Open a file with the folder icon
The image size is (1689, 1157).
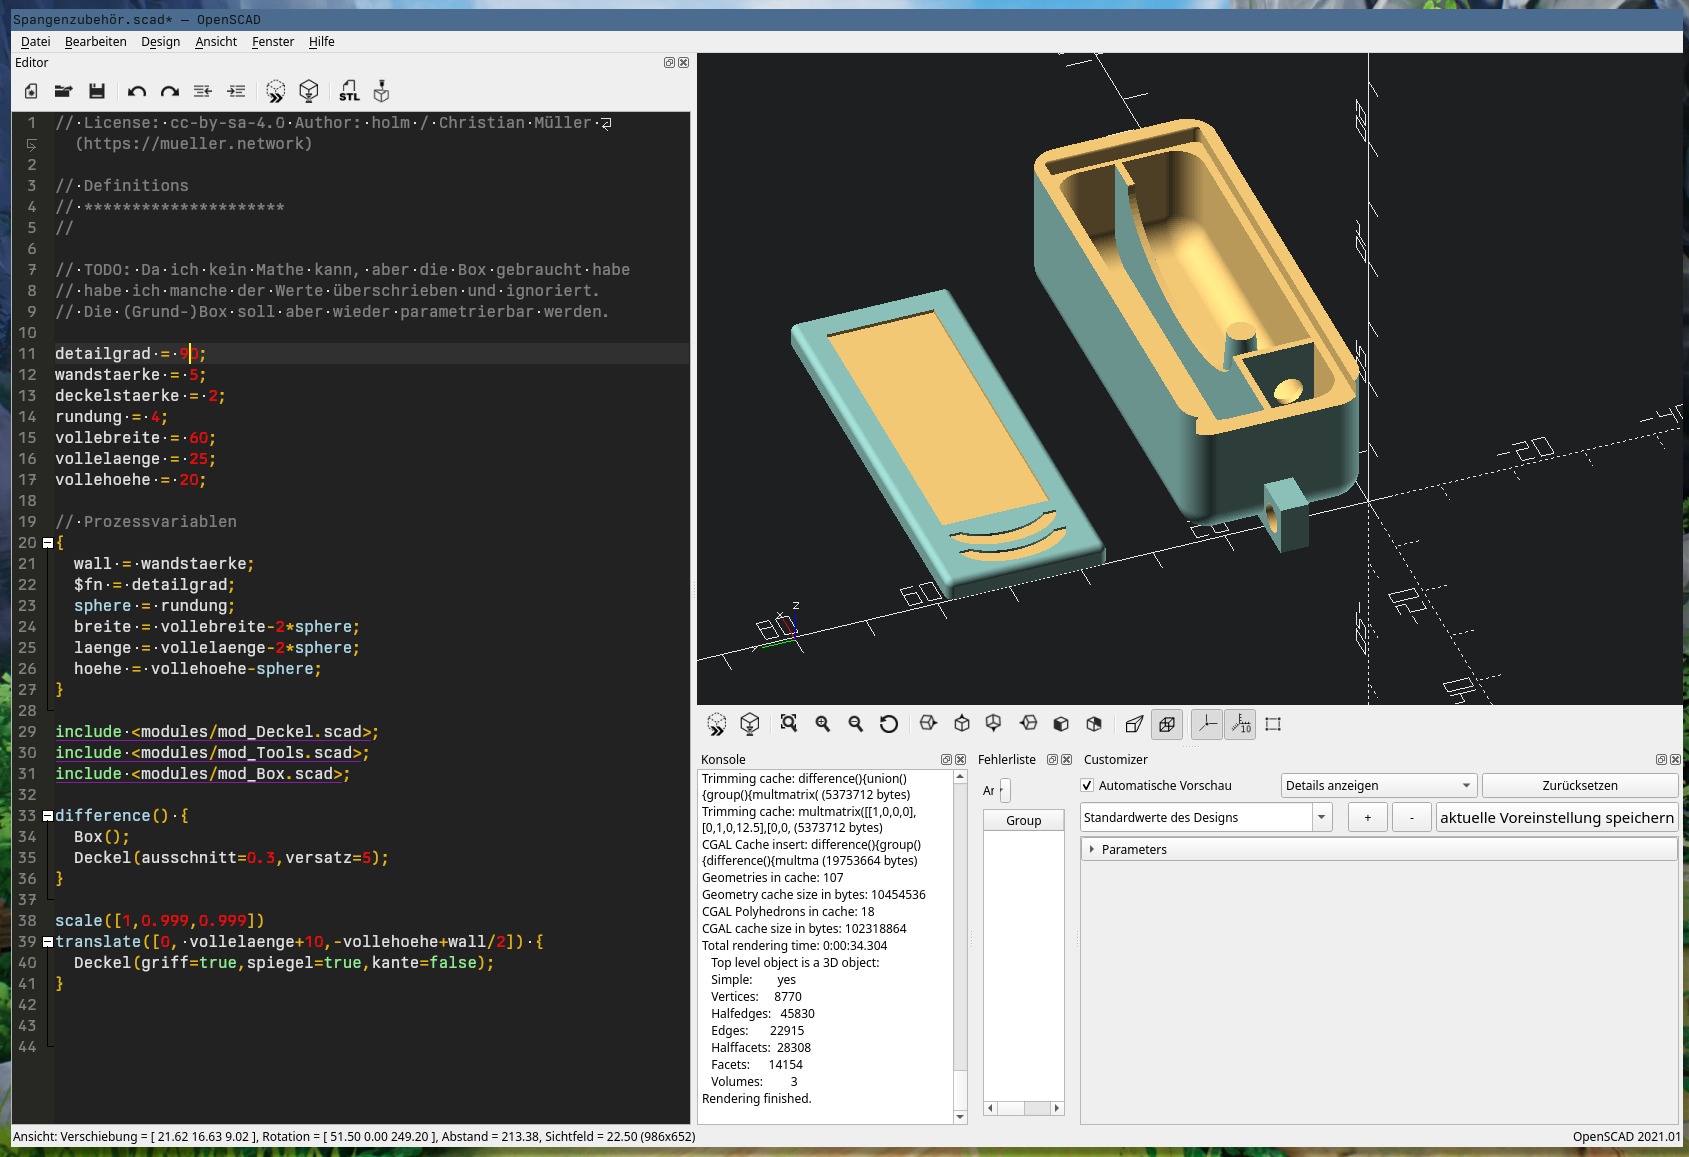[x=63, y=92]
